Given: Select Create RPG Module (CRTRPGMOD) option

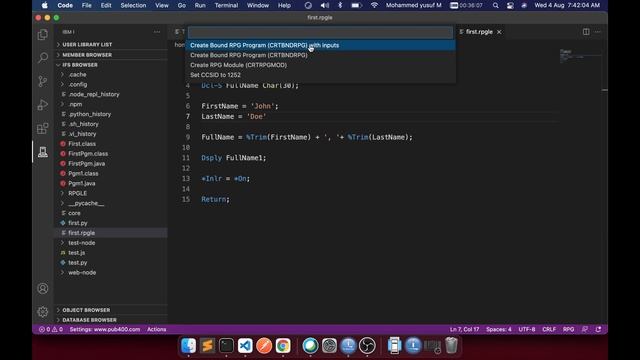Looking at the screenshot, I should coord(320,65).
